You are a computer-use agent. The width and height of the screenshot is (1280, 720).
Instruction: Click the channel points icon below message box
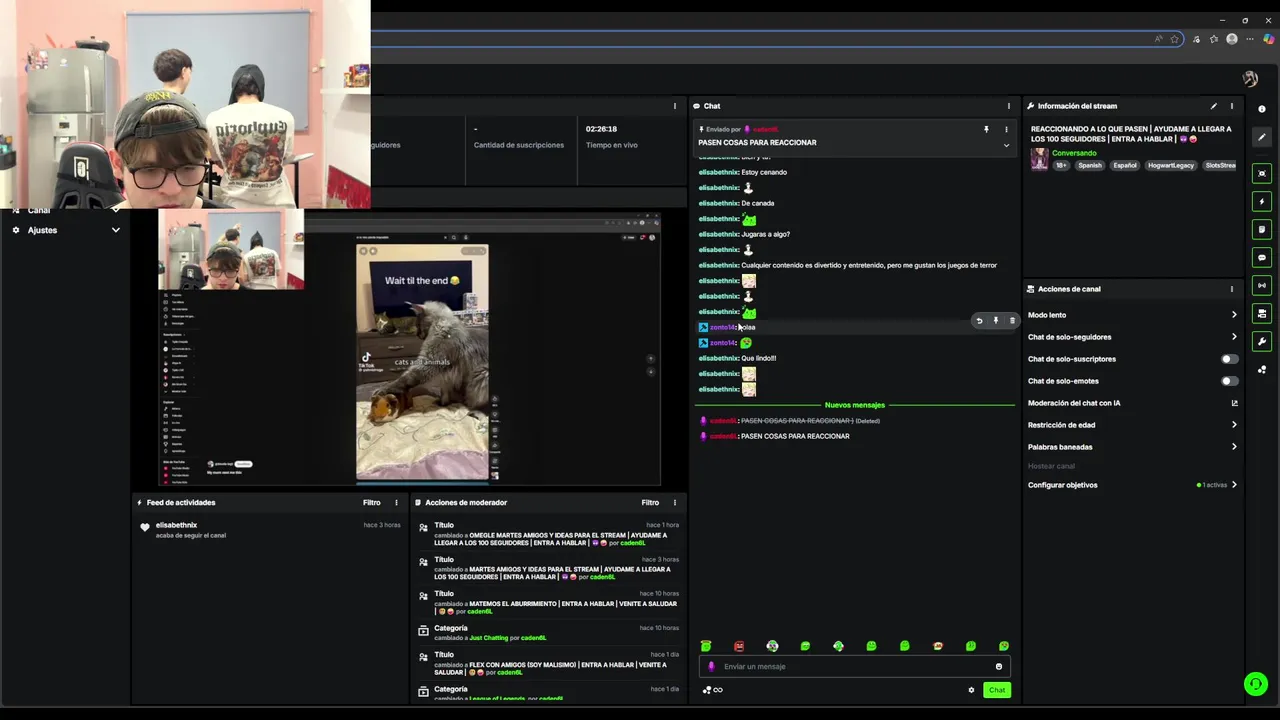coord(712,690)
